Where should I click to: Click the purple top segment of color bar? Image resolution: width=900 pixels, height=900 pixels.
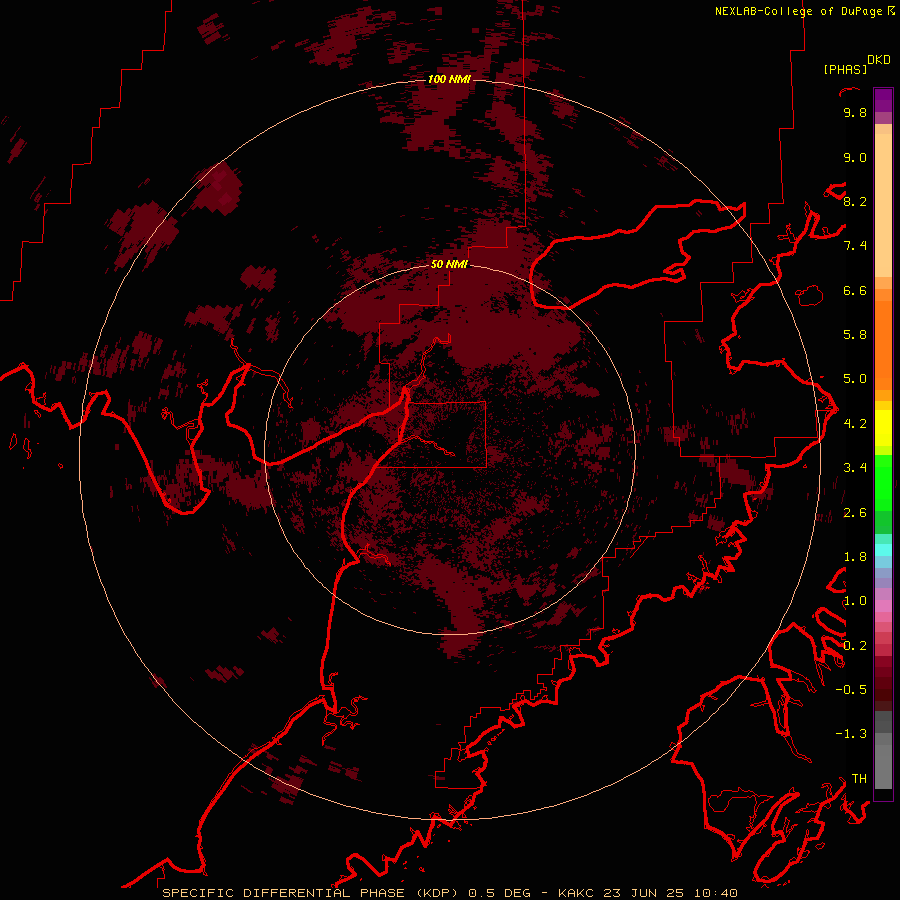[x=883, y=100]
